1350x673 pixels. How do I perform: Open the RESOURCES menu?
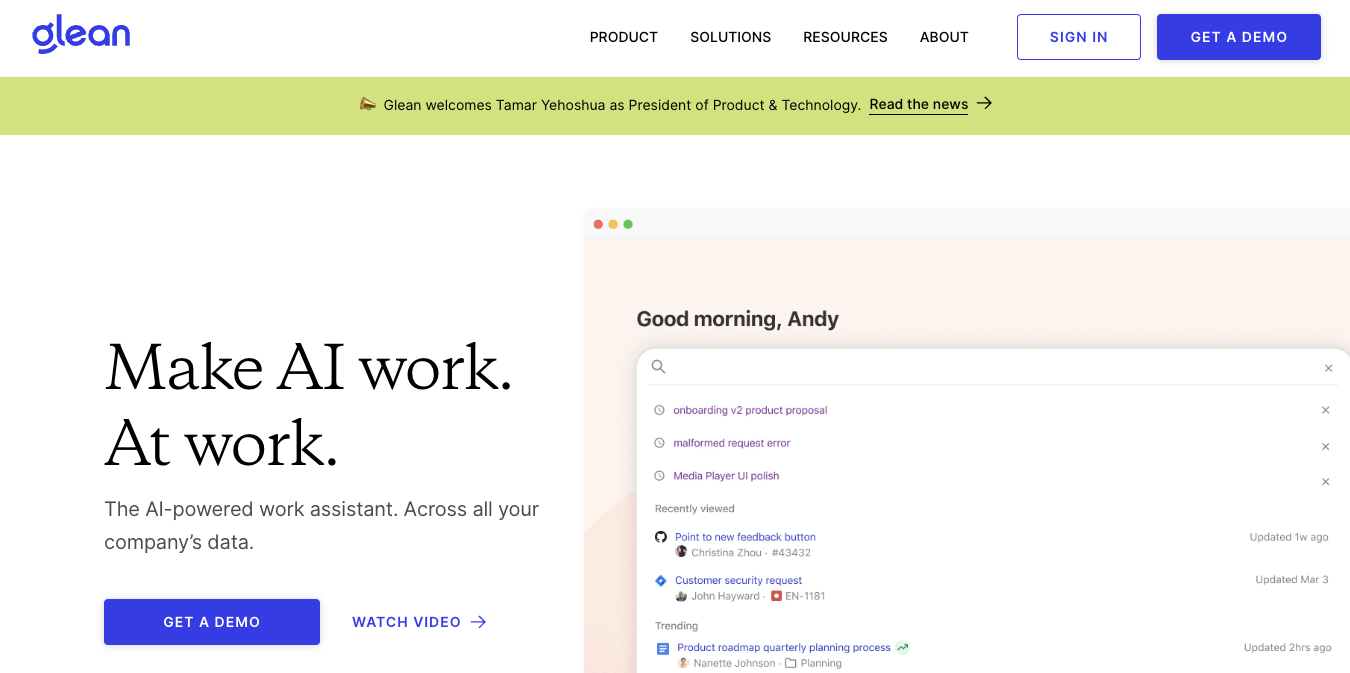click(x=845, y=37)
